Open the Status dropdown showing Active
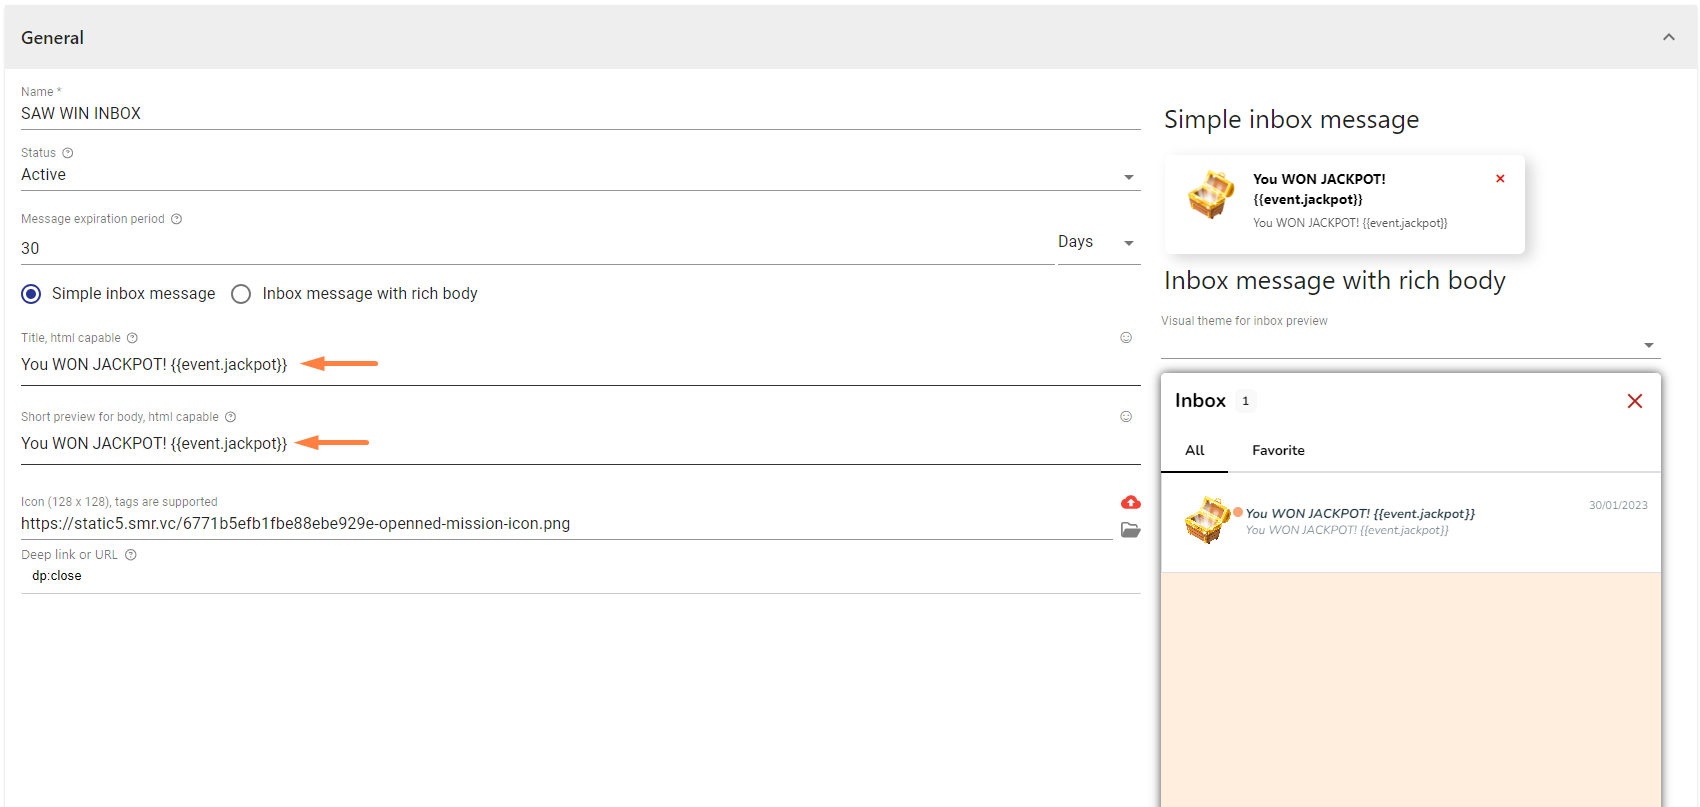Image resolution: width=1700 pixels, height=807 pixels. tap(580, 176)
